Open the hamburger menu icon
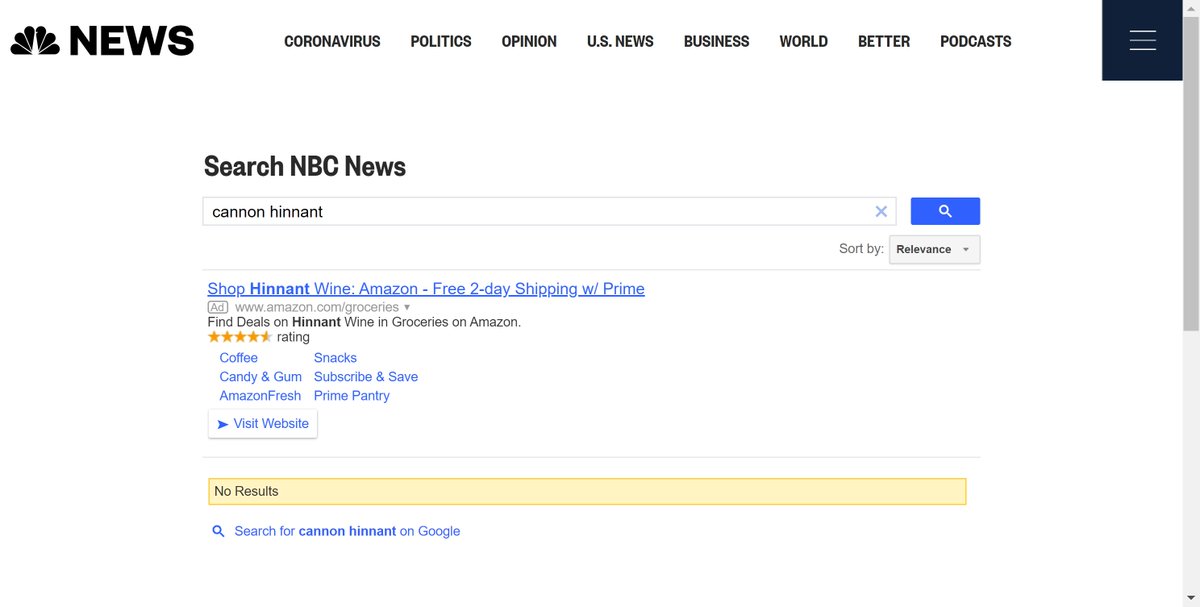This screenshot has width=1200, height=607. (1142, 40)
